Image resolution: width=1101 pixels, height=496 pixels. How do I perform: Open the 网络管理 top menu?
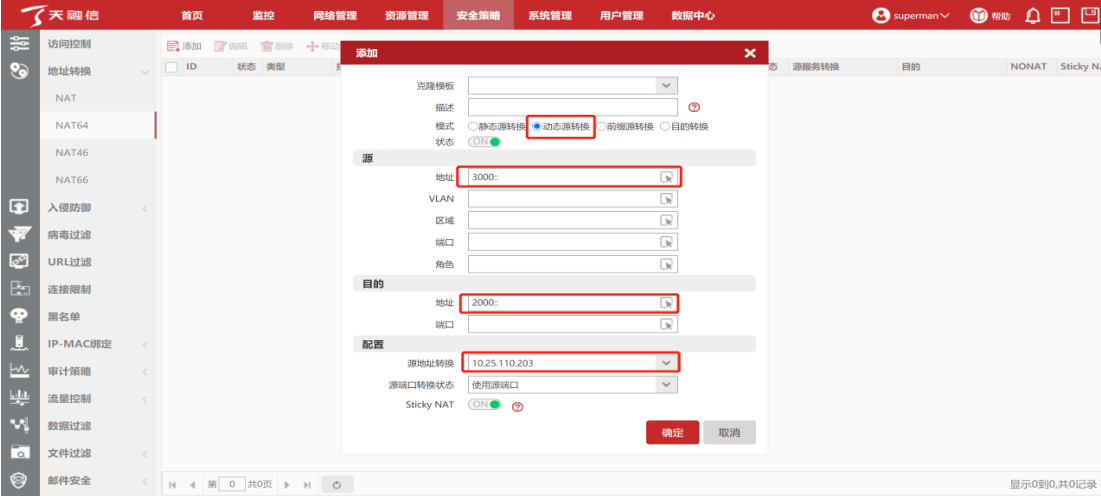tap(335, 15)
